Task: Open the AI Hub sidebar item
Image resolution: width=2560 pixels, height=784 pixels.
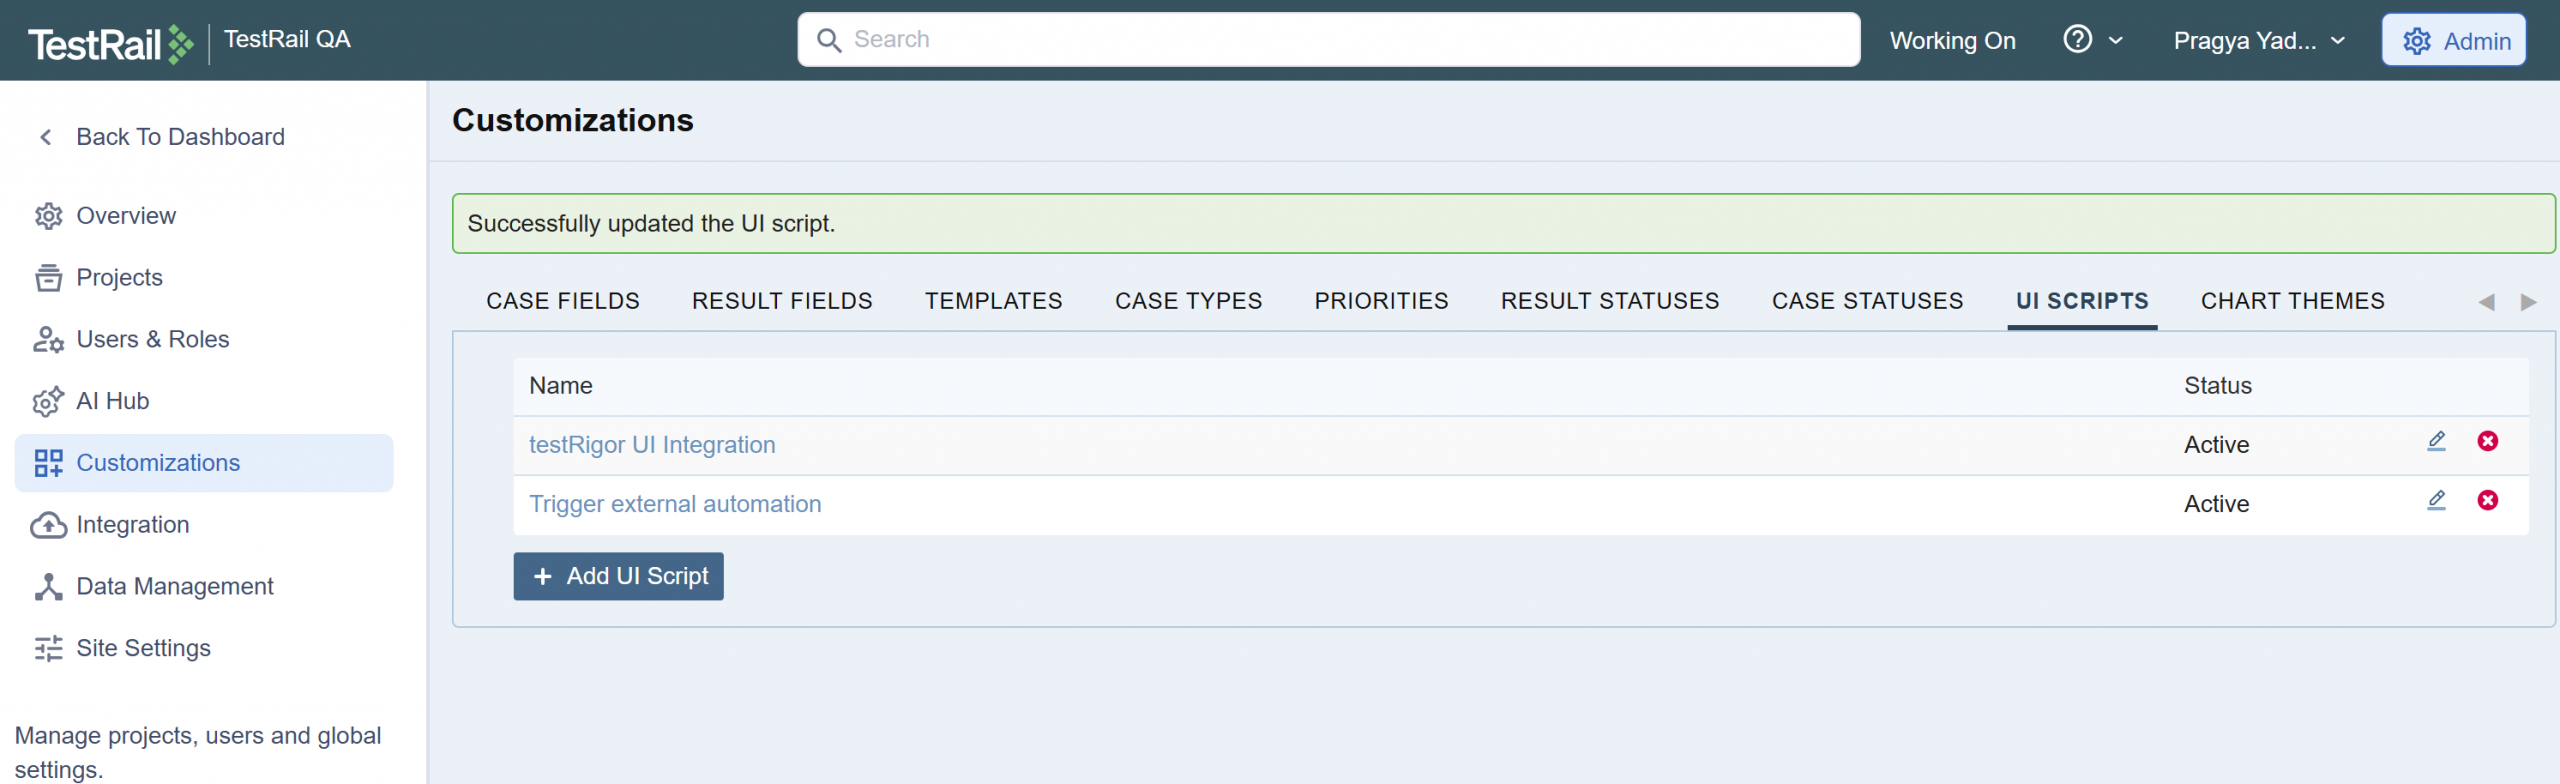Action: pos(112,401)
